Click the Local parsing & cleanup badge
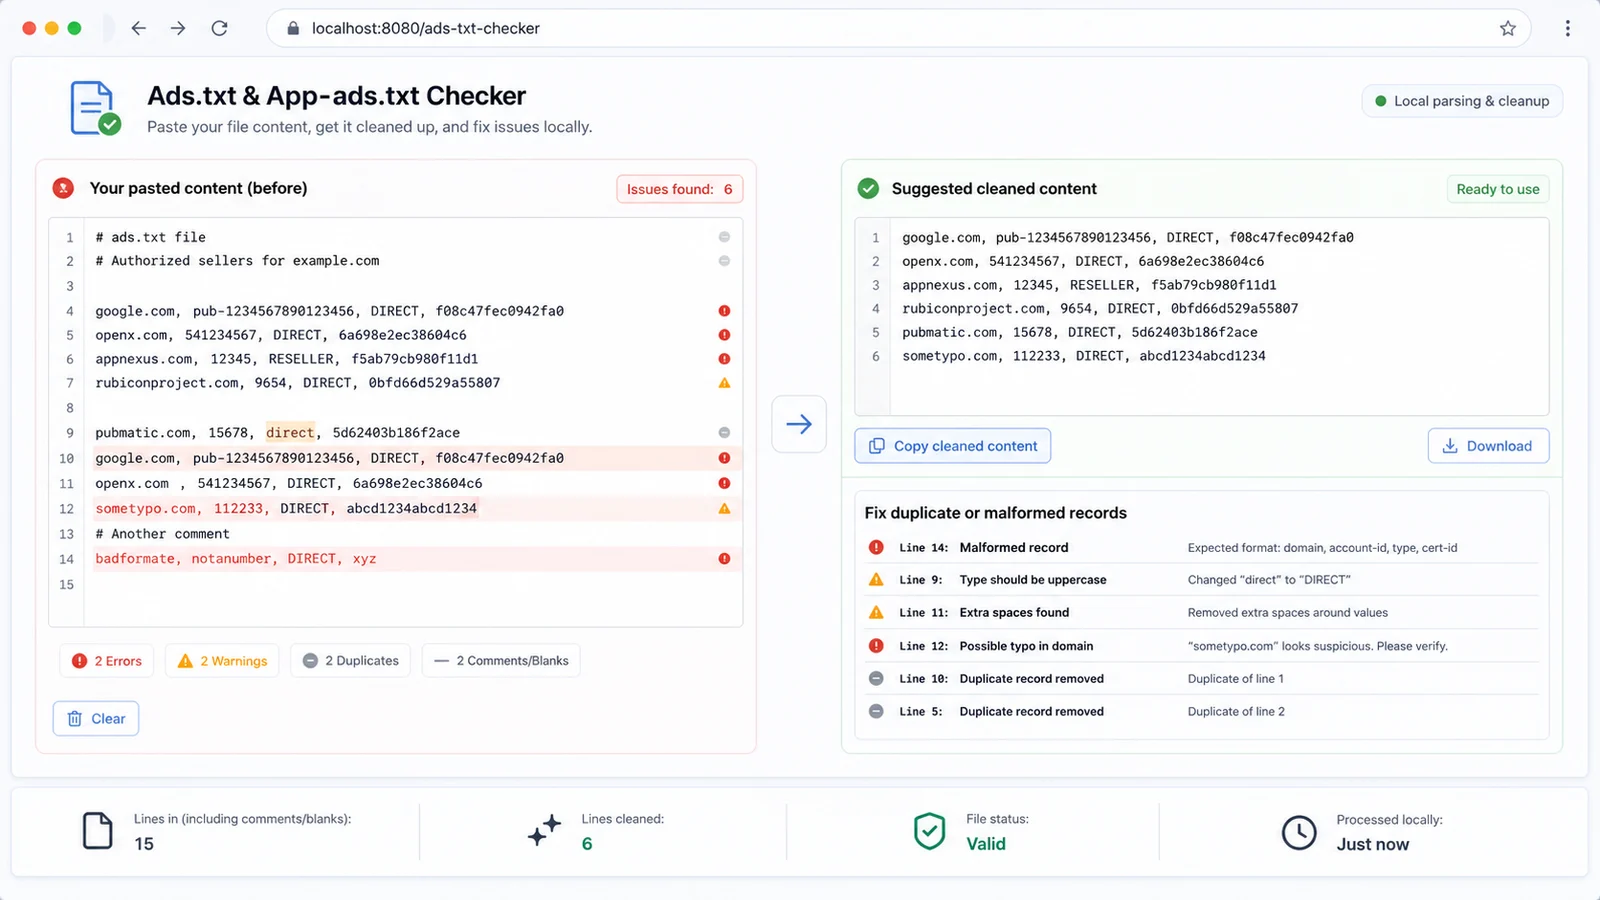The height and width of the screenshot is (900, 1600). tap(1462, 101)
